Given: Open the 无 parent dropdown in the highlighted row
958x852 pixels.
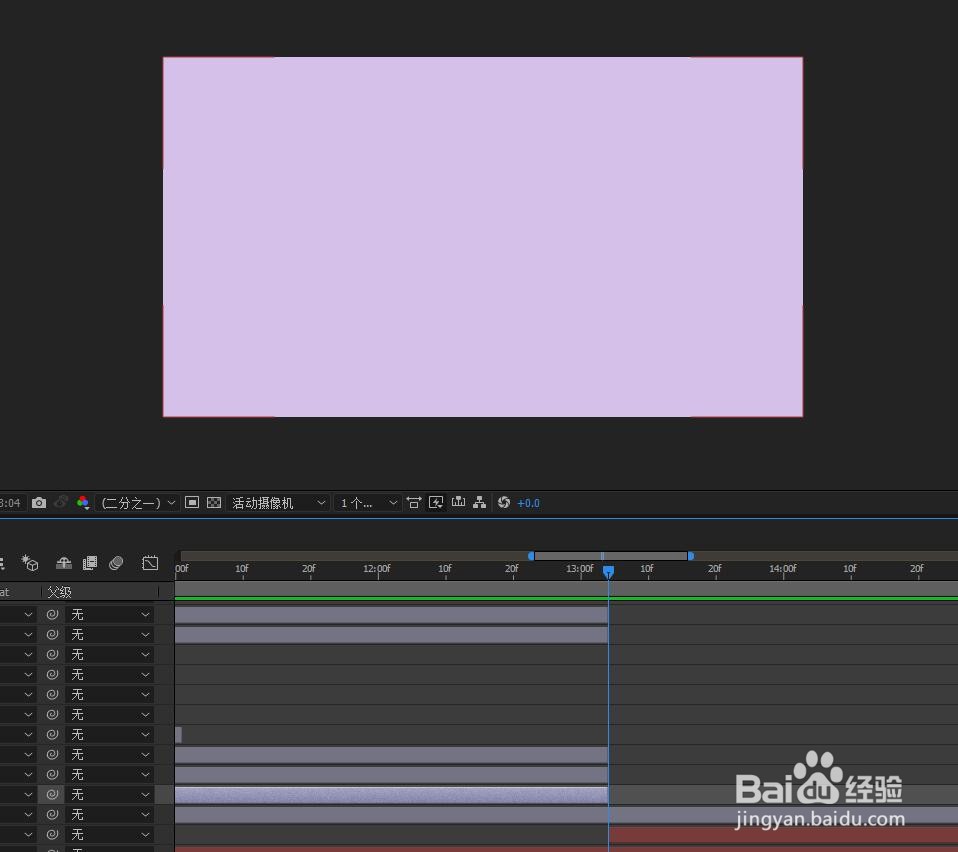Looking at the screenshot, I should coord(109,795).
